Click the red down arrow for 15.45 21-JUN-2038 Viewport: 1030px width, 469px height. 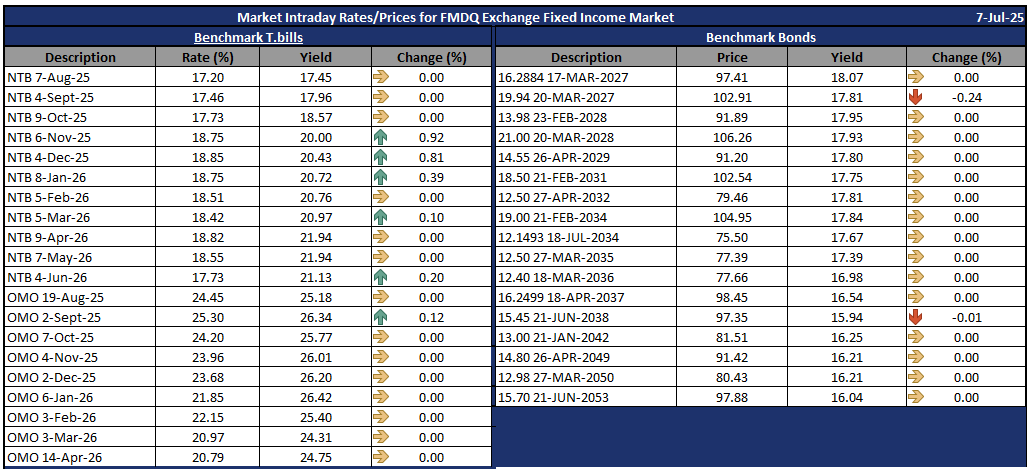point(915,317)
